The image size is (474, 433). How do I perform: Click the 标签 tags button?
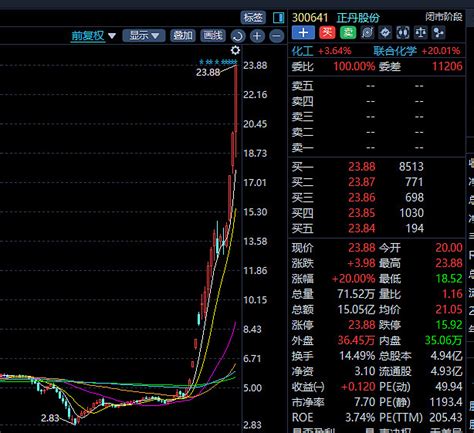pos(253,17)
